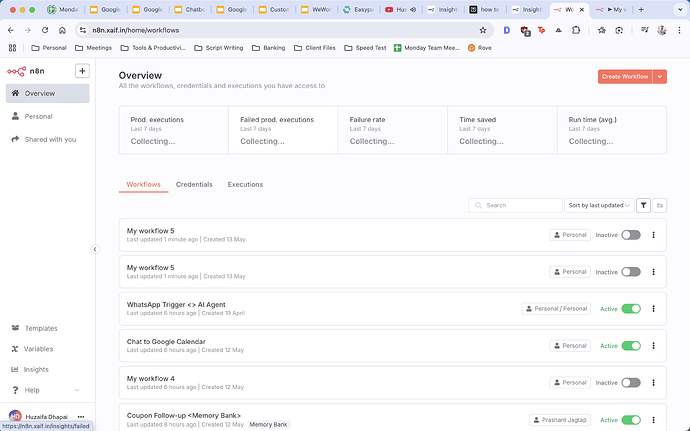Open a new browser tab

[x=641, y=9]
